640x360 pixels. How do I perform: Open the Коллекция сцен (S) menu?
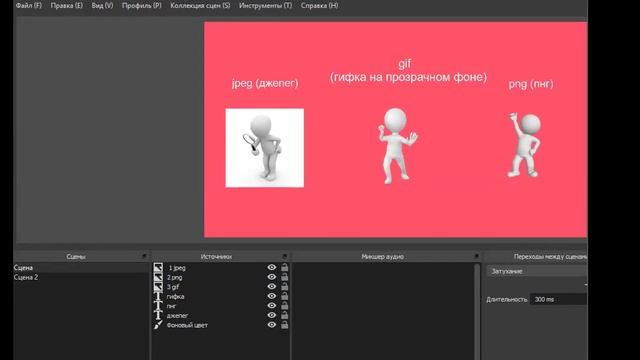(200, 6)
